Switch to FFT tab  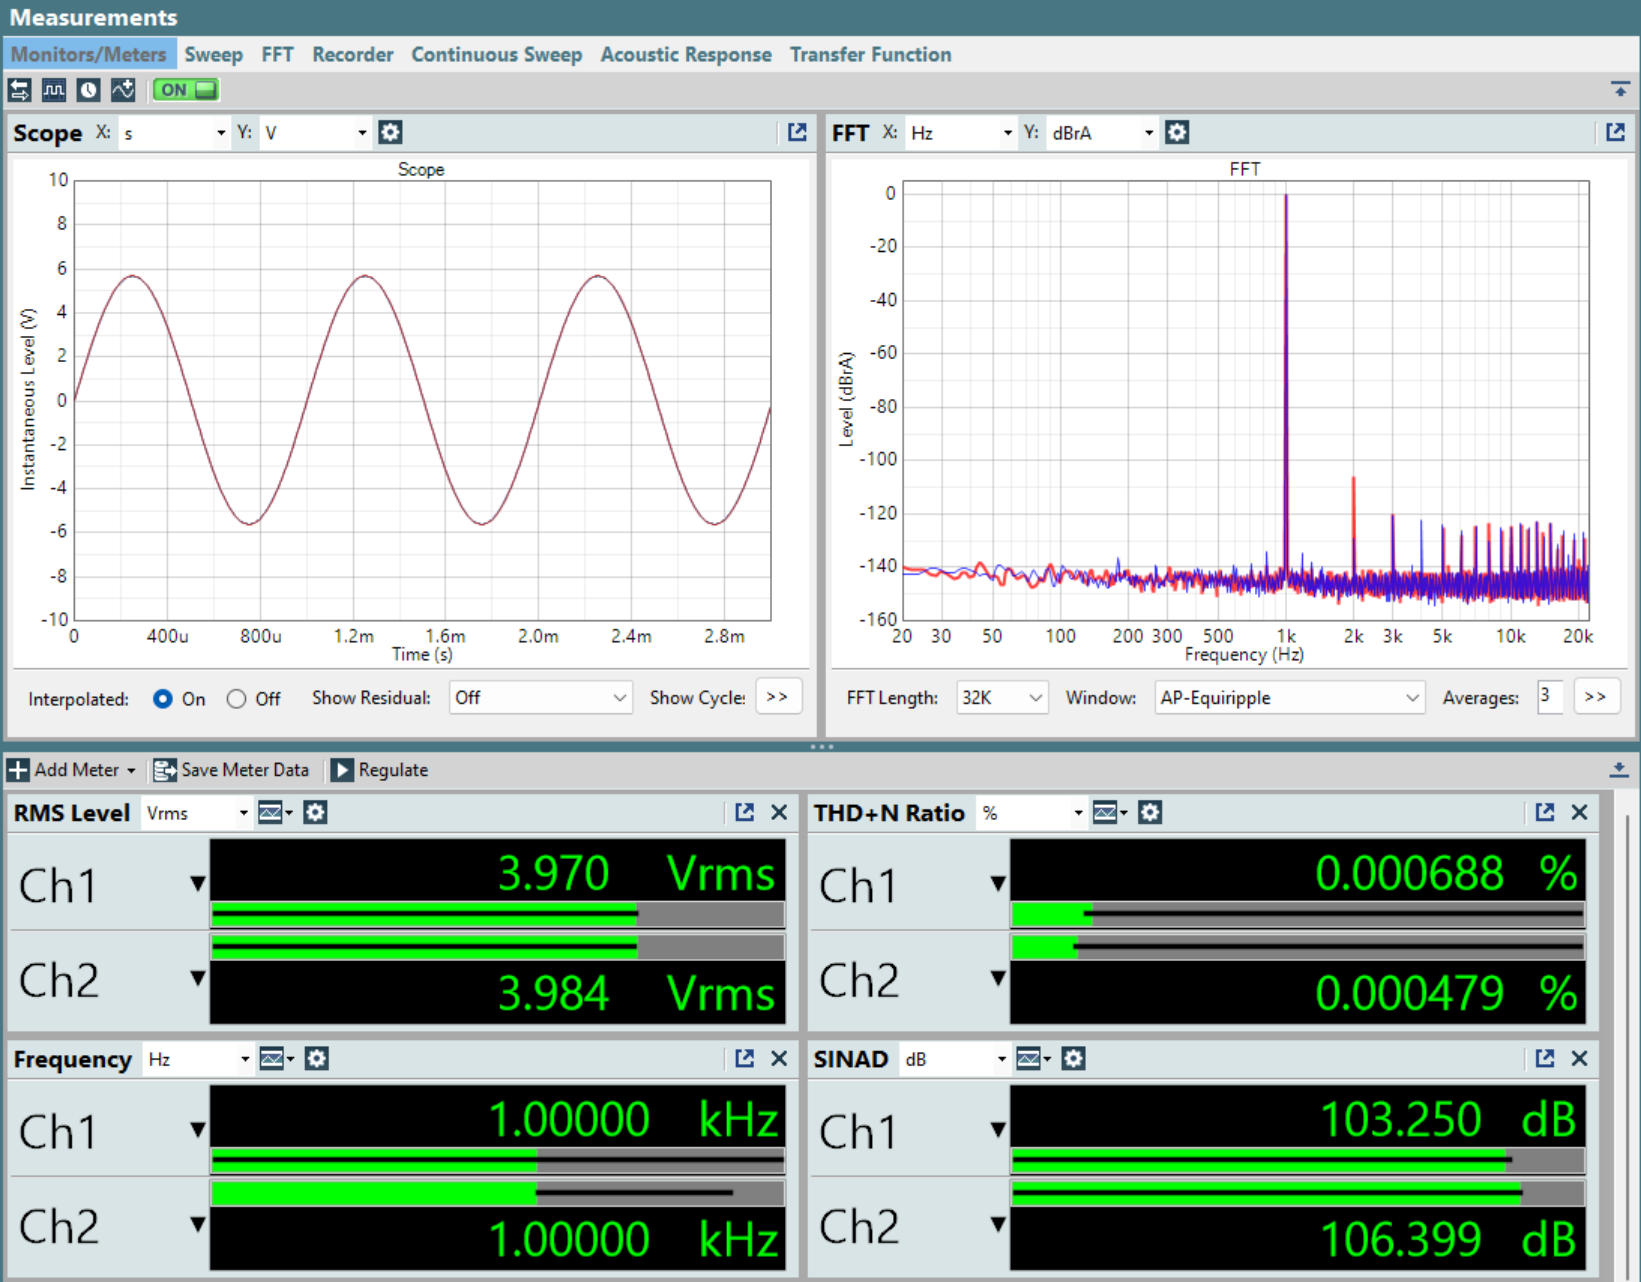point(278,54)
